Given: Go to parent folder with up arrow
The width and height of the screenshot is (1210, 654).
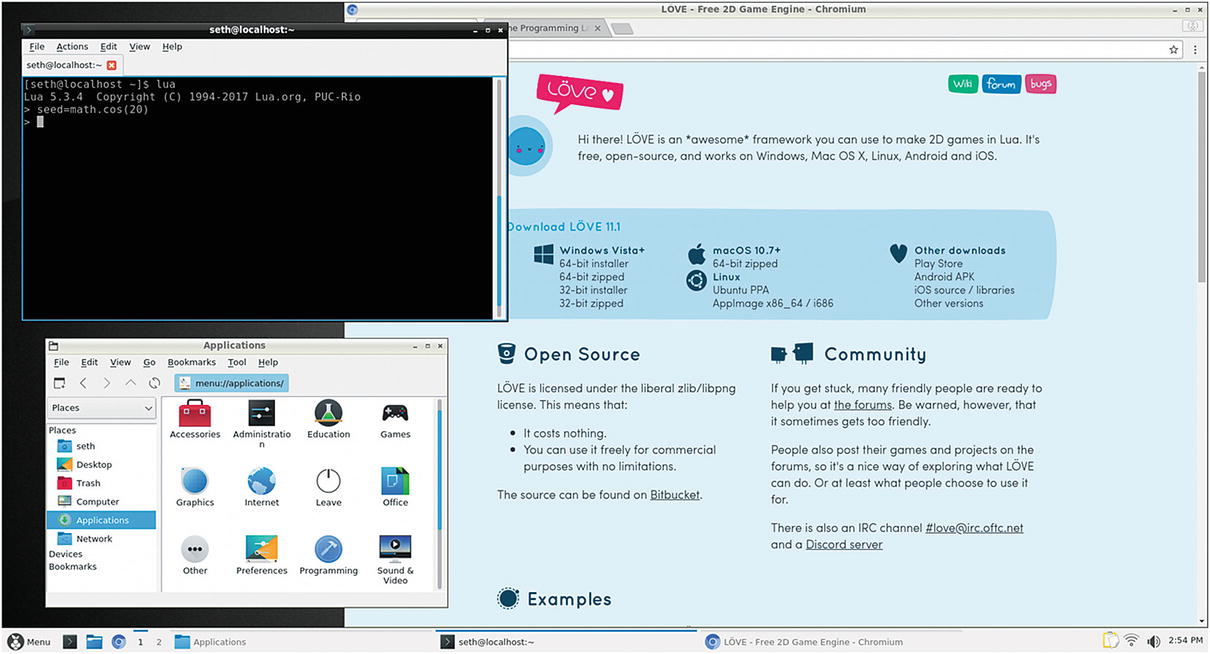Looking at the screenshot, I should click(x=130, y=383).
